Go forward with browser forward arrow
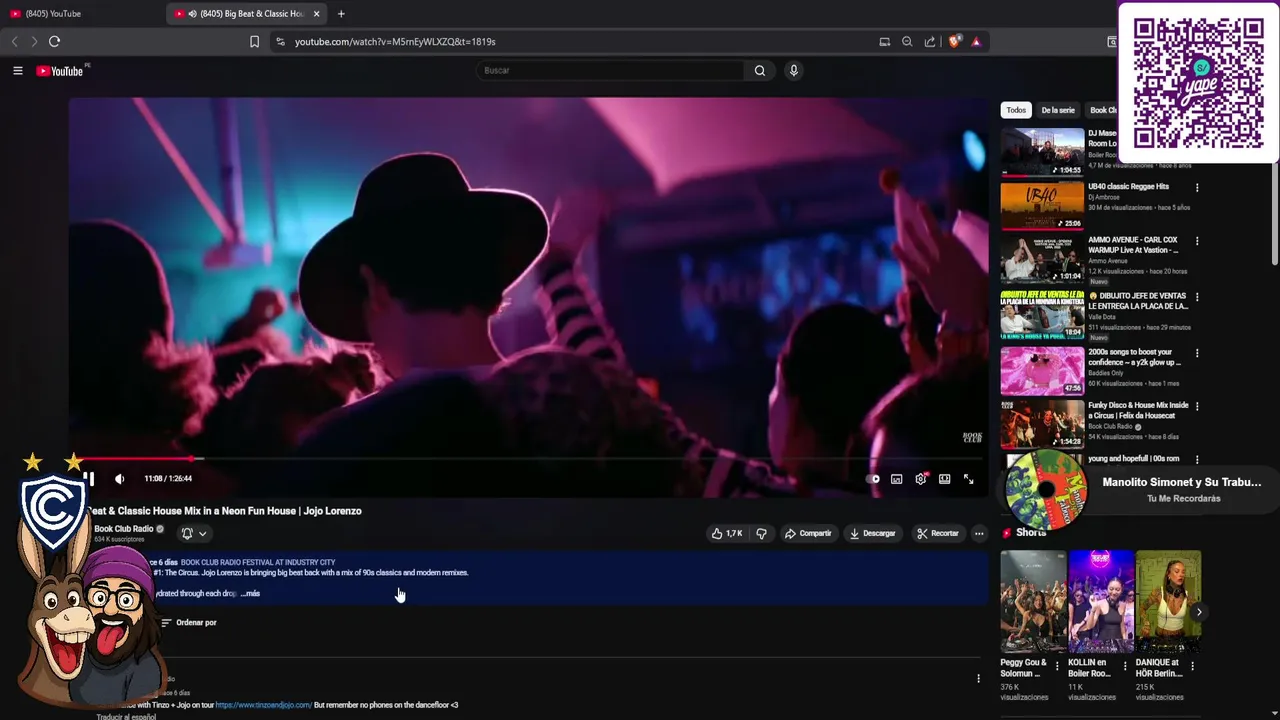 pyautogui.click(x=34, y=42)
